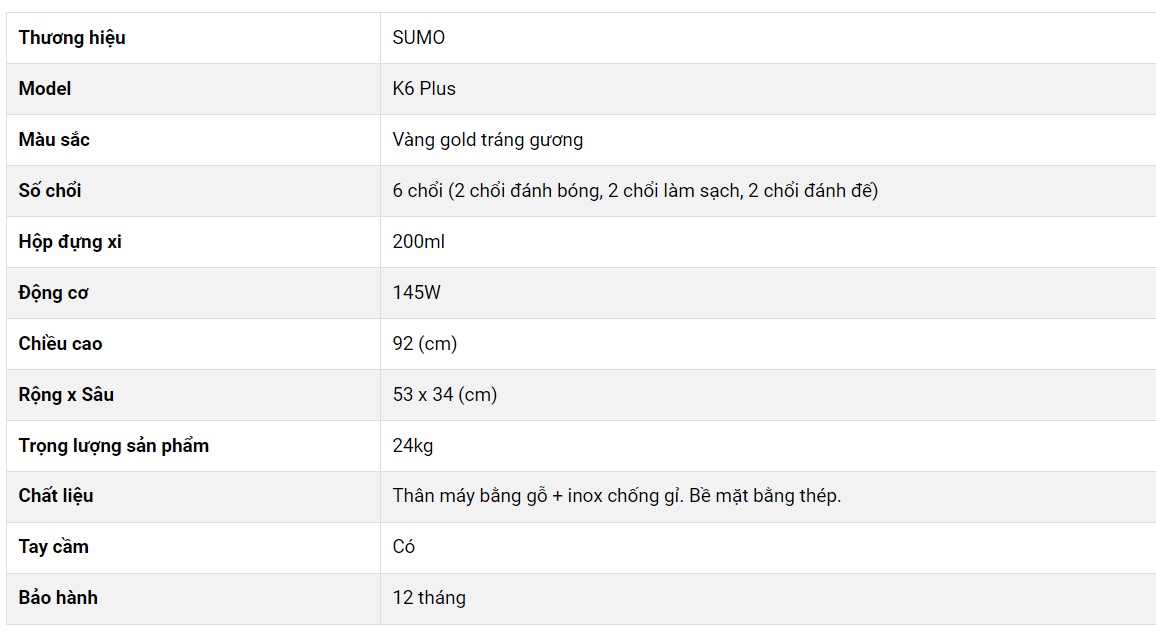Select the "24kg" weight value
1156x635 pixels.
coord(413,446)
